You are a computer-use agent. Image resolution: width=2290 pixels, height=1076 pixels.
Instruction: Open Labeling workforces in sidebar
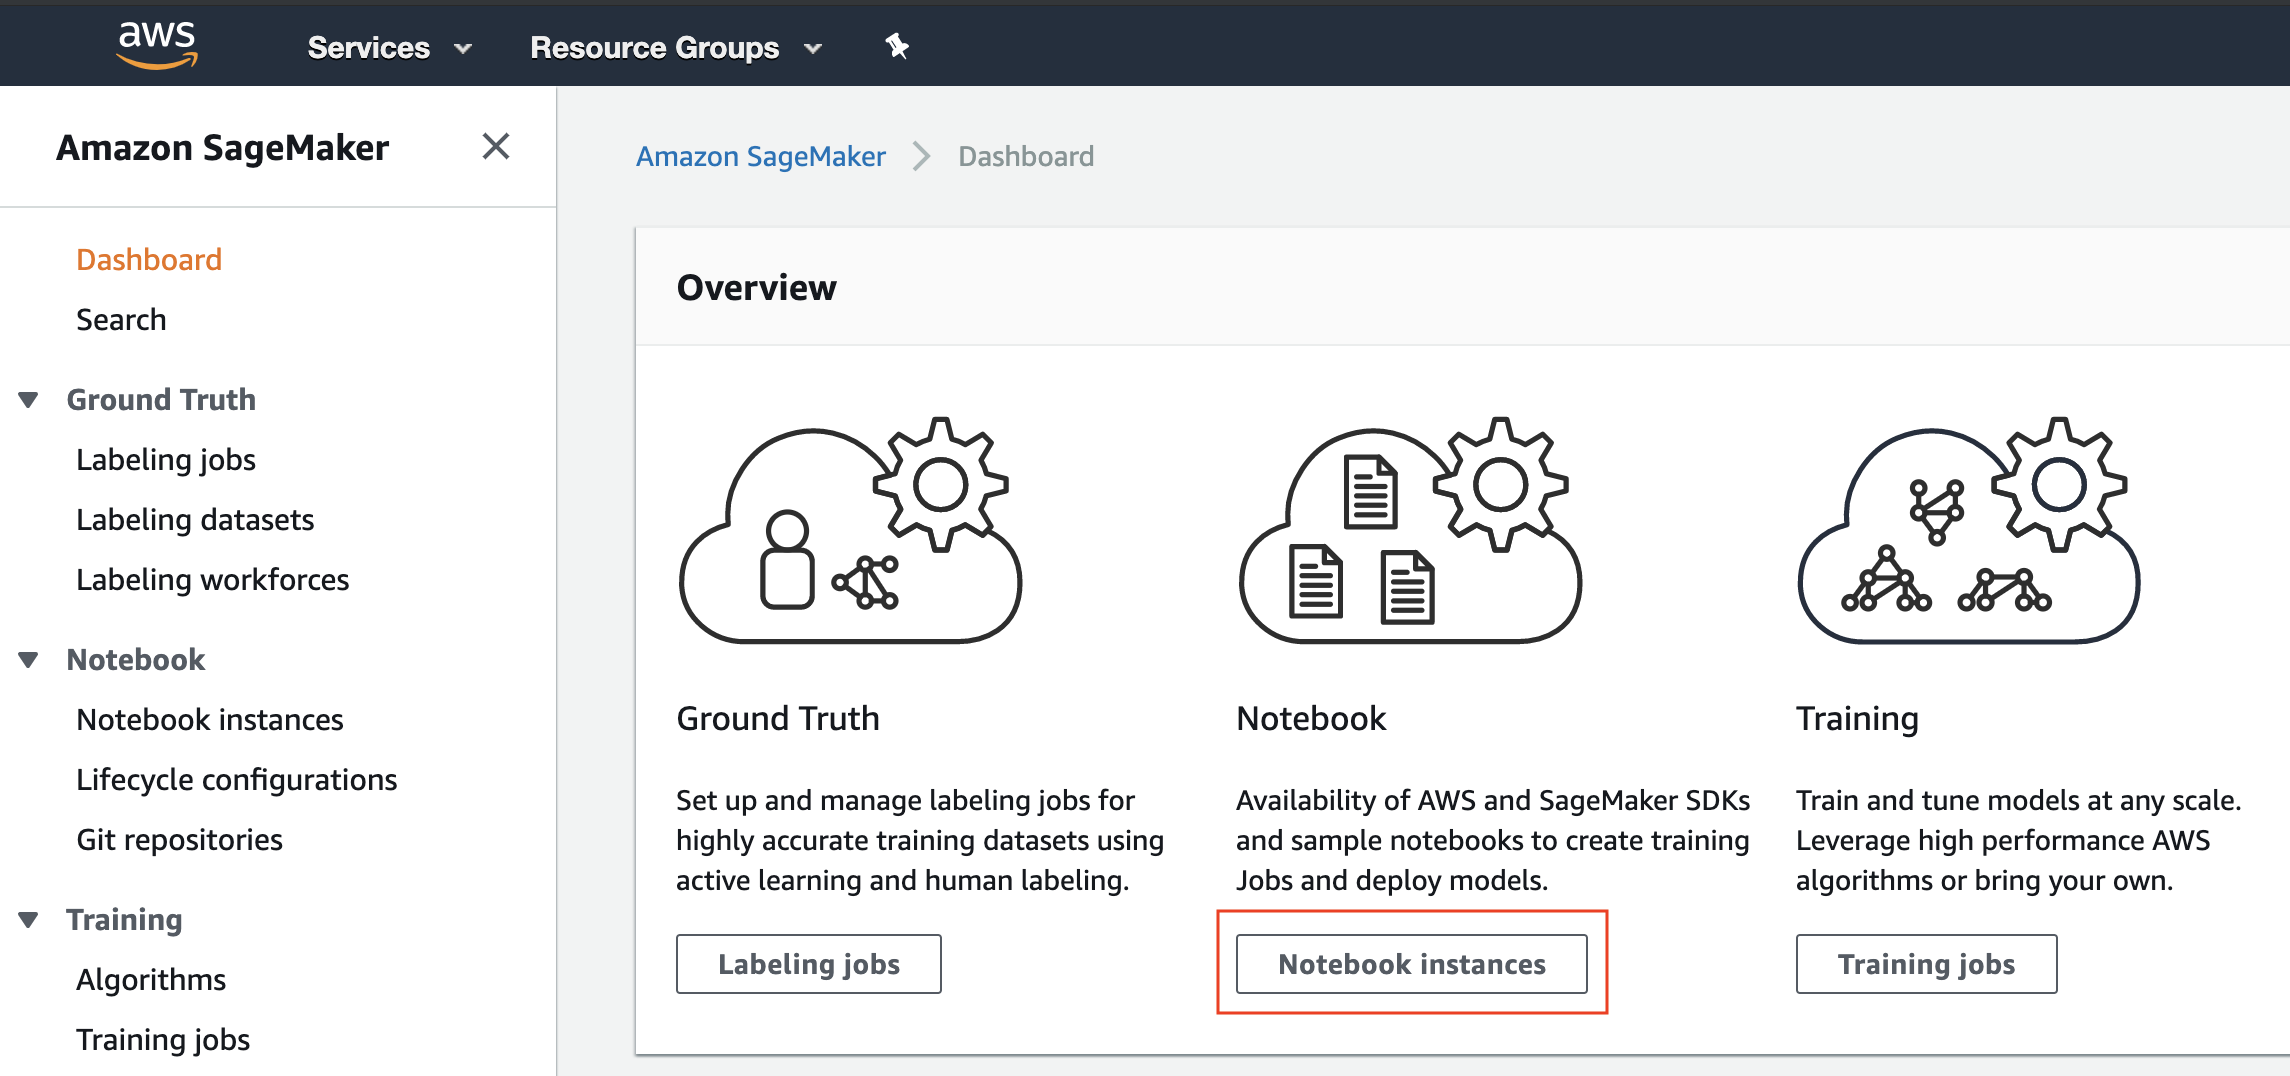pos(213,580)
